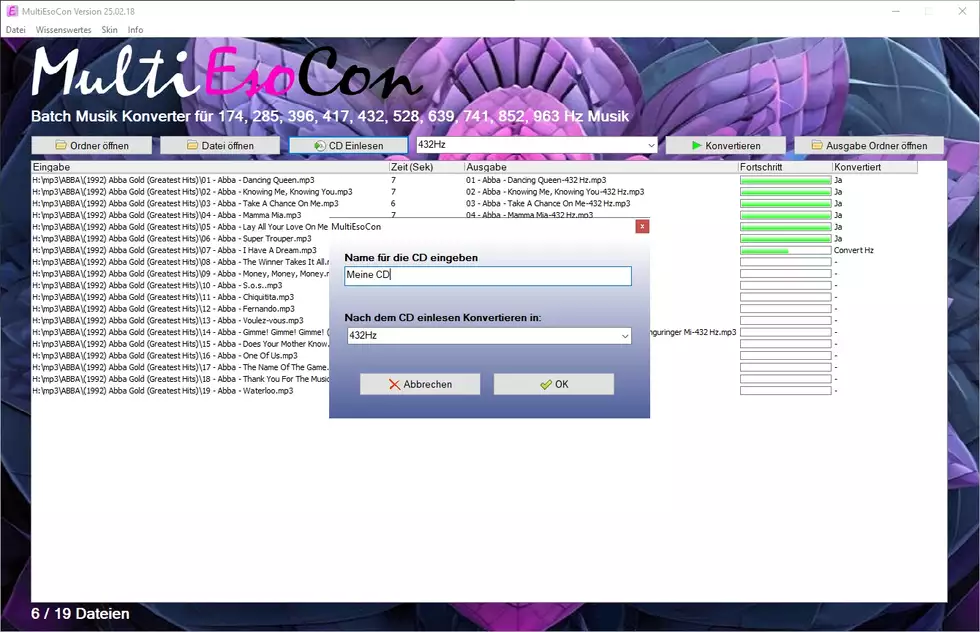Click the folder icon on Datei öffnen
Screen dimensions: 980x632
192,145
